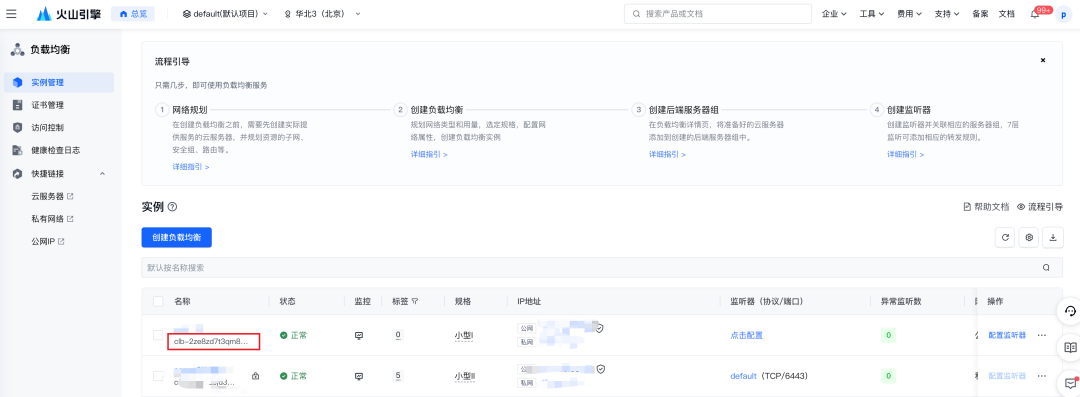Open the 华北3（北京）region dropdown
This screenshot has height=397, width=1080.
tap(322, 14)
